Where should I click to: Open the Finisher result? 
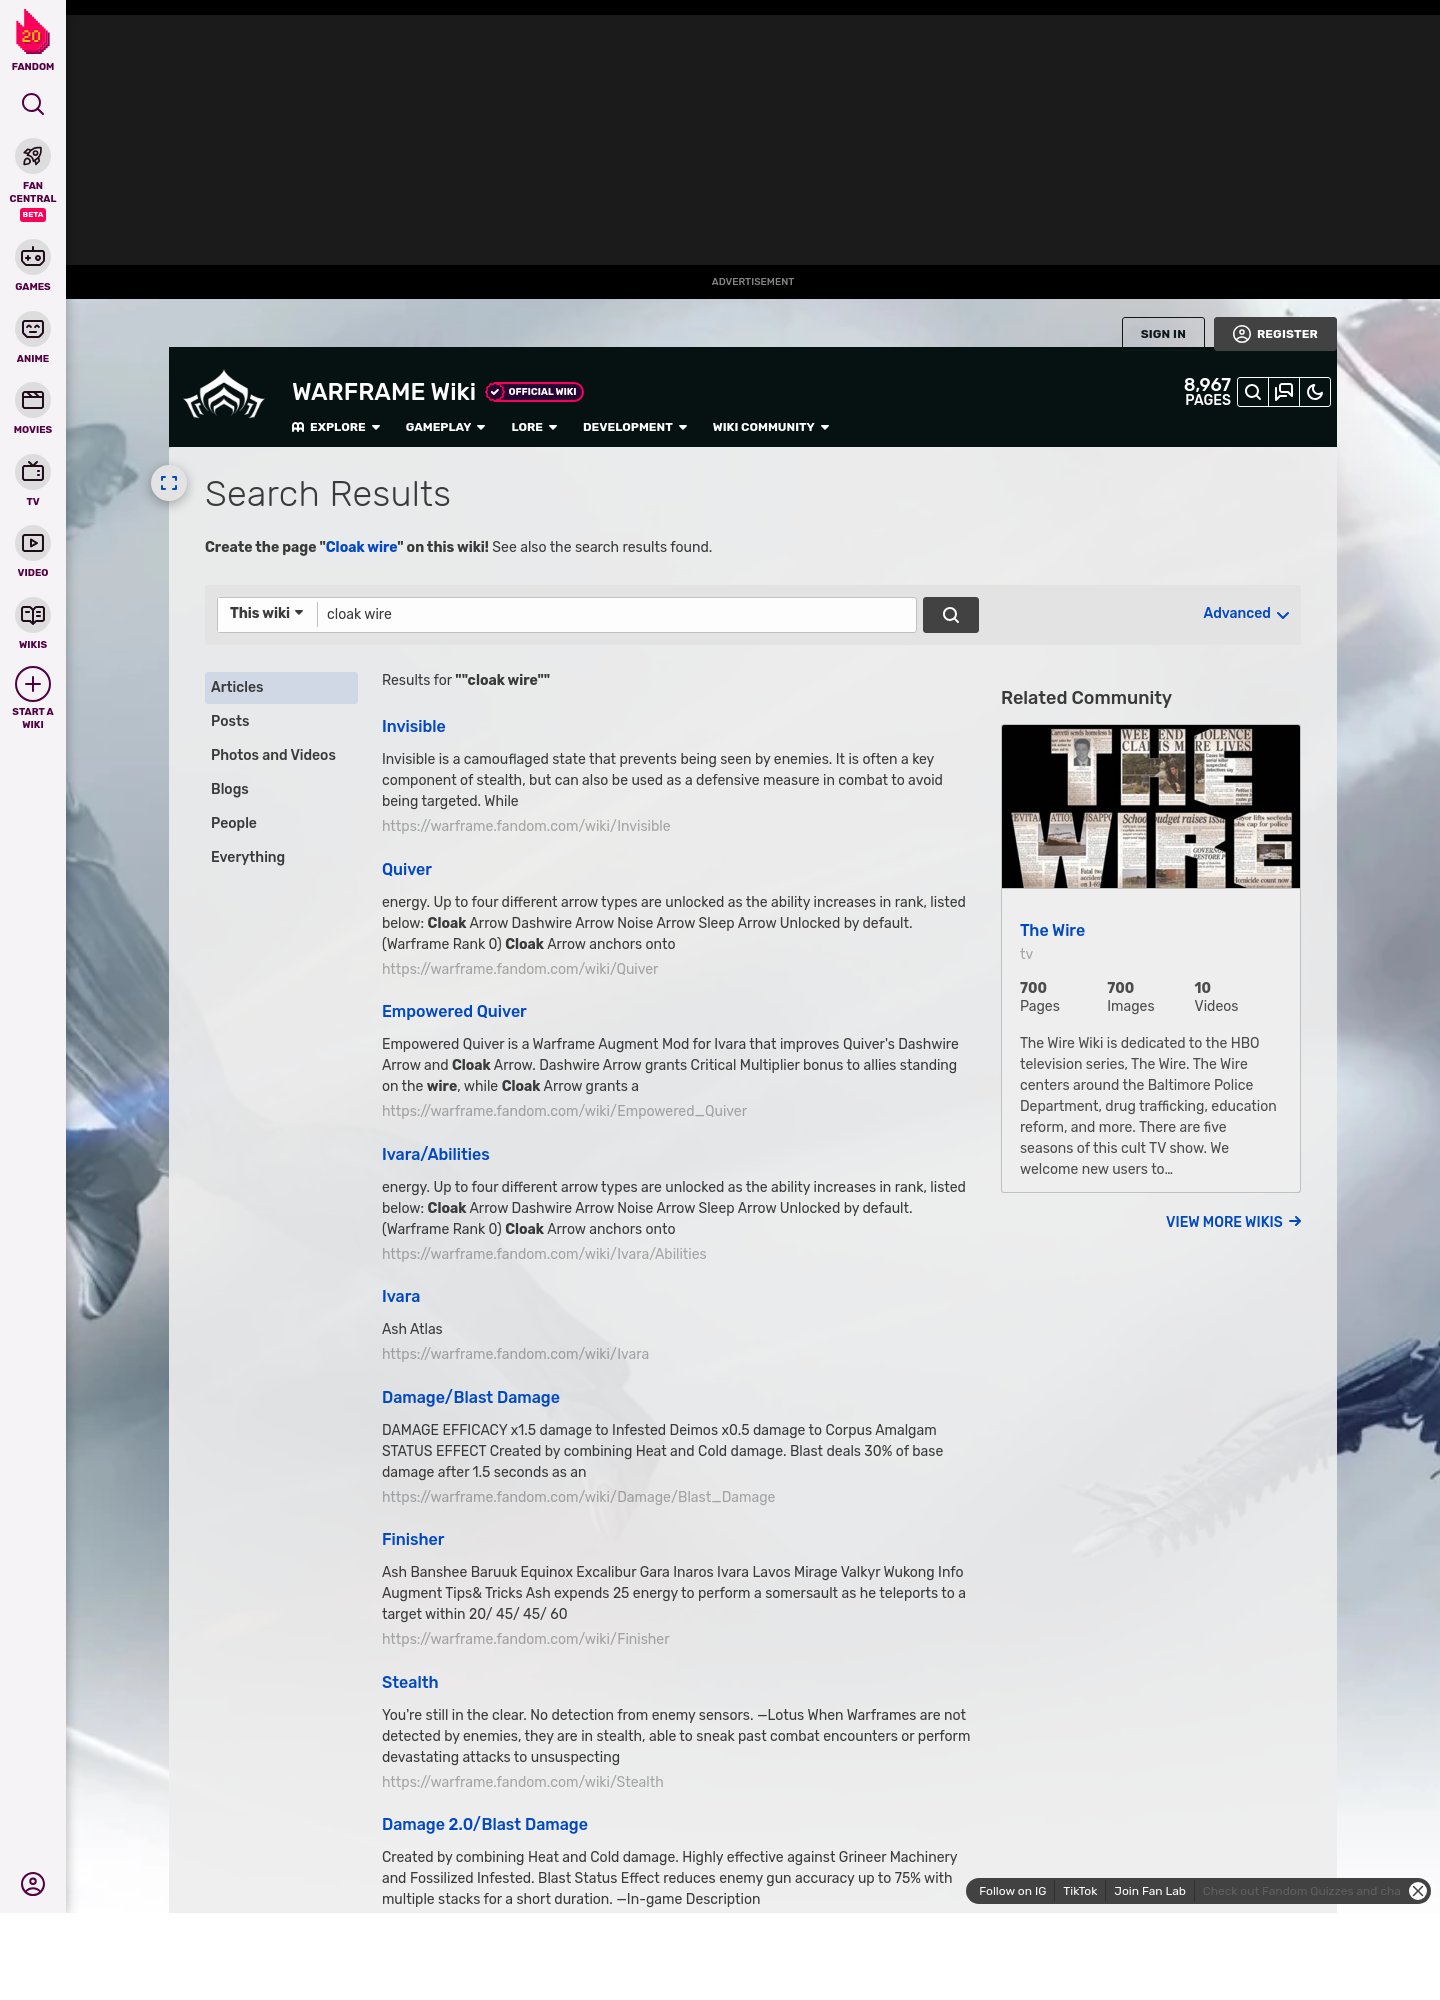coord(413,1540)
